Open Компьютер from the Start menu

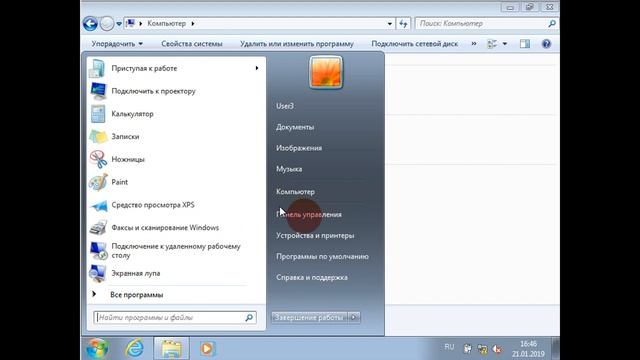(295, 192)
